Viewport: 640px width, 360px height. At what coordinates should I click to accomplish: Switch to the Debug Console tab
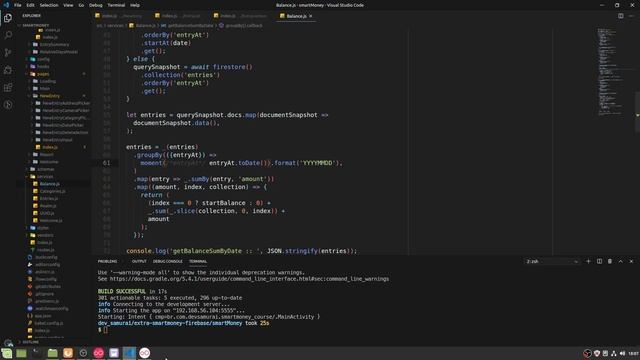click(168, 261)
